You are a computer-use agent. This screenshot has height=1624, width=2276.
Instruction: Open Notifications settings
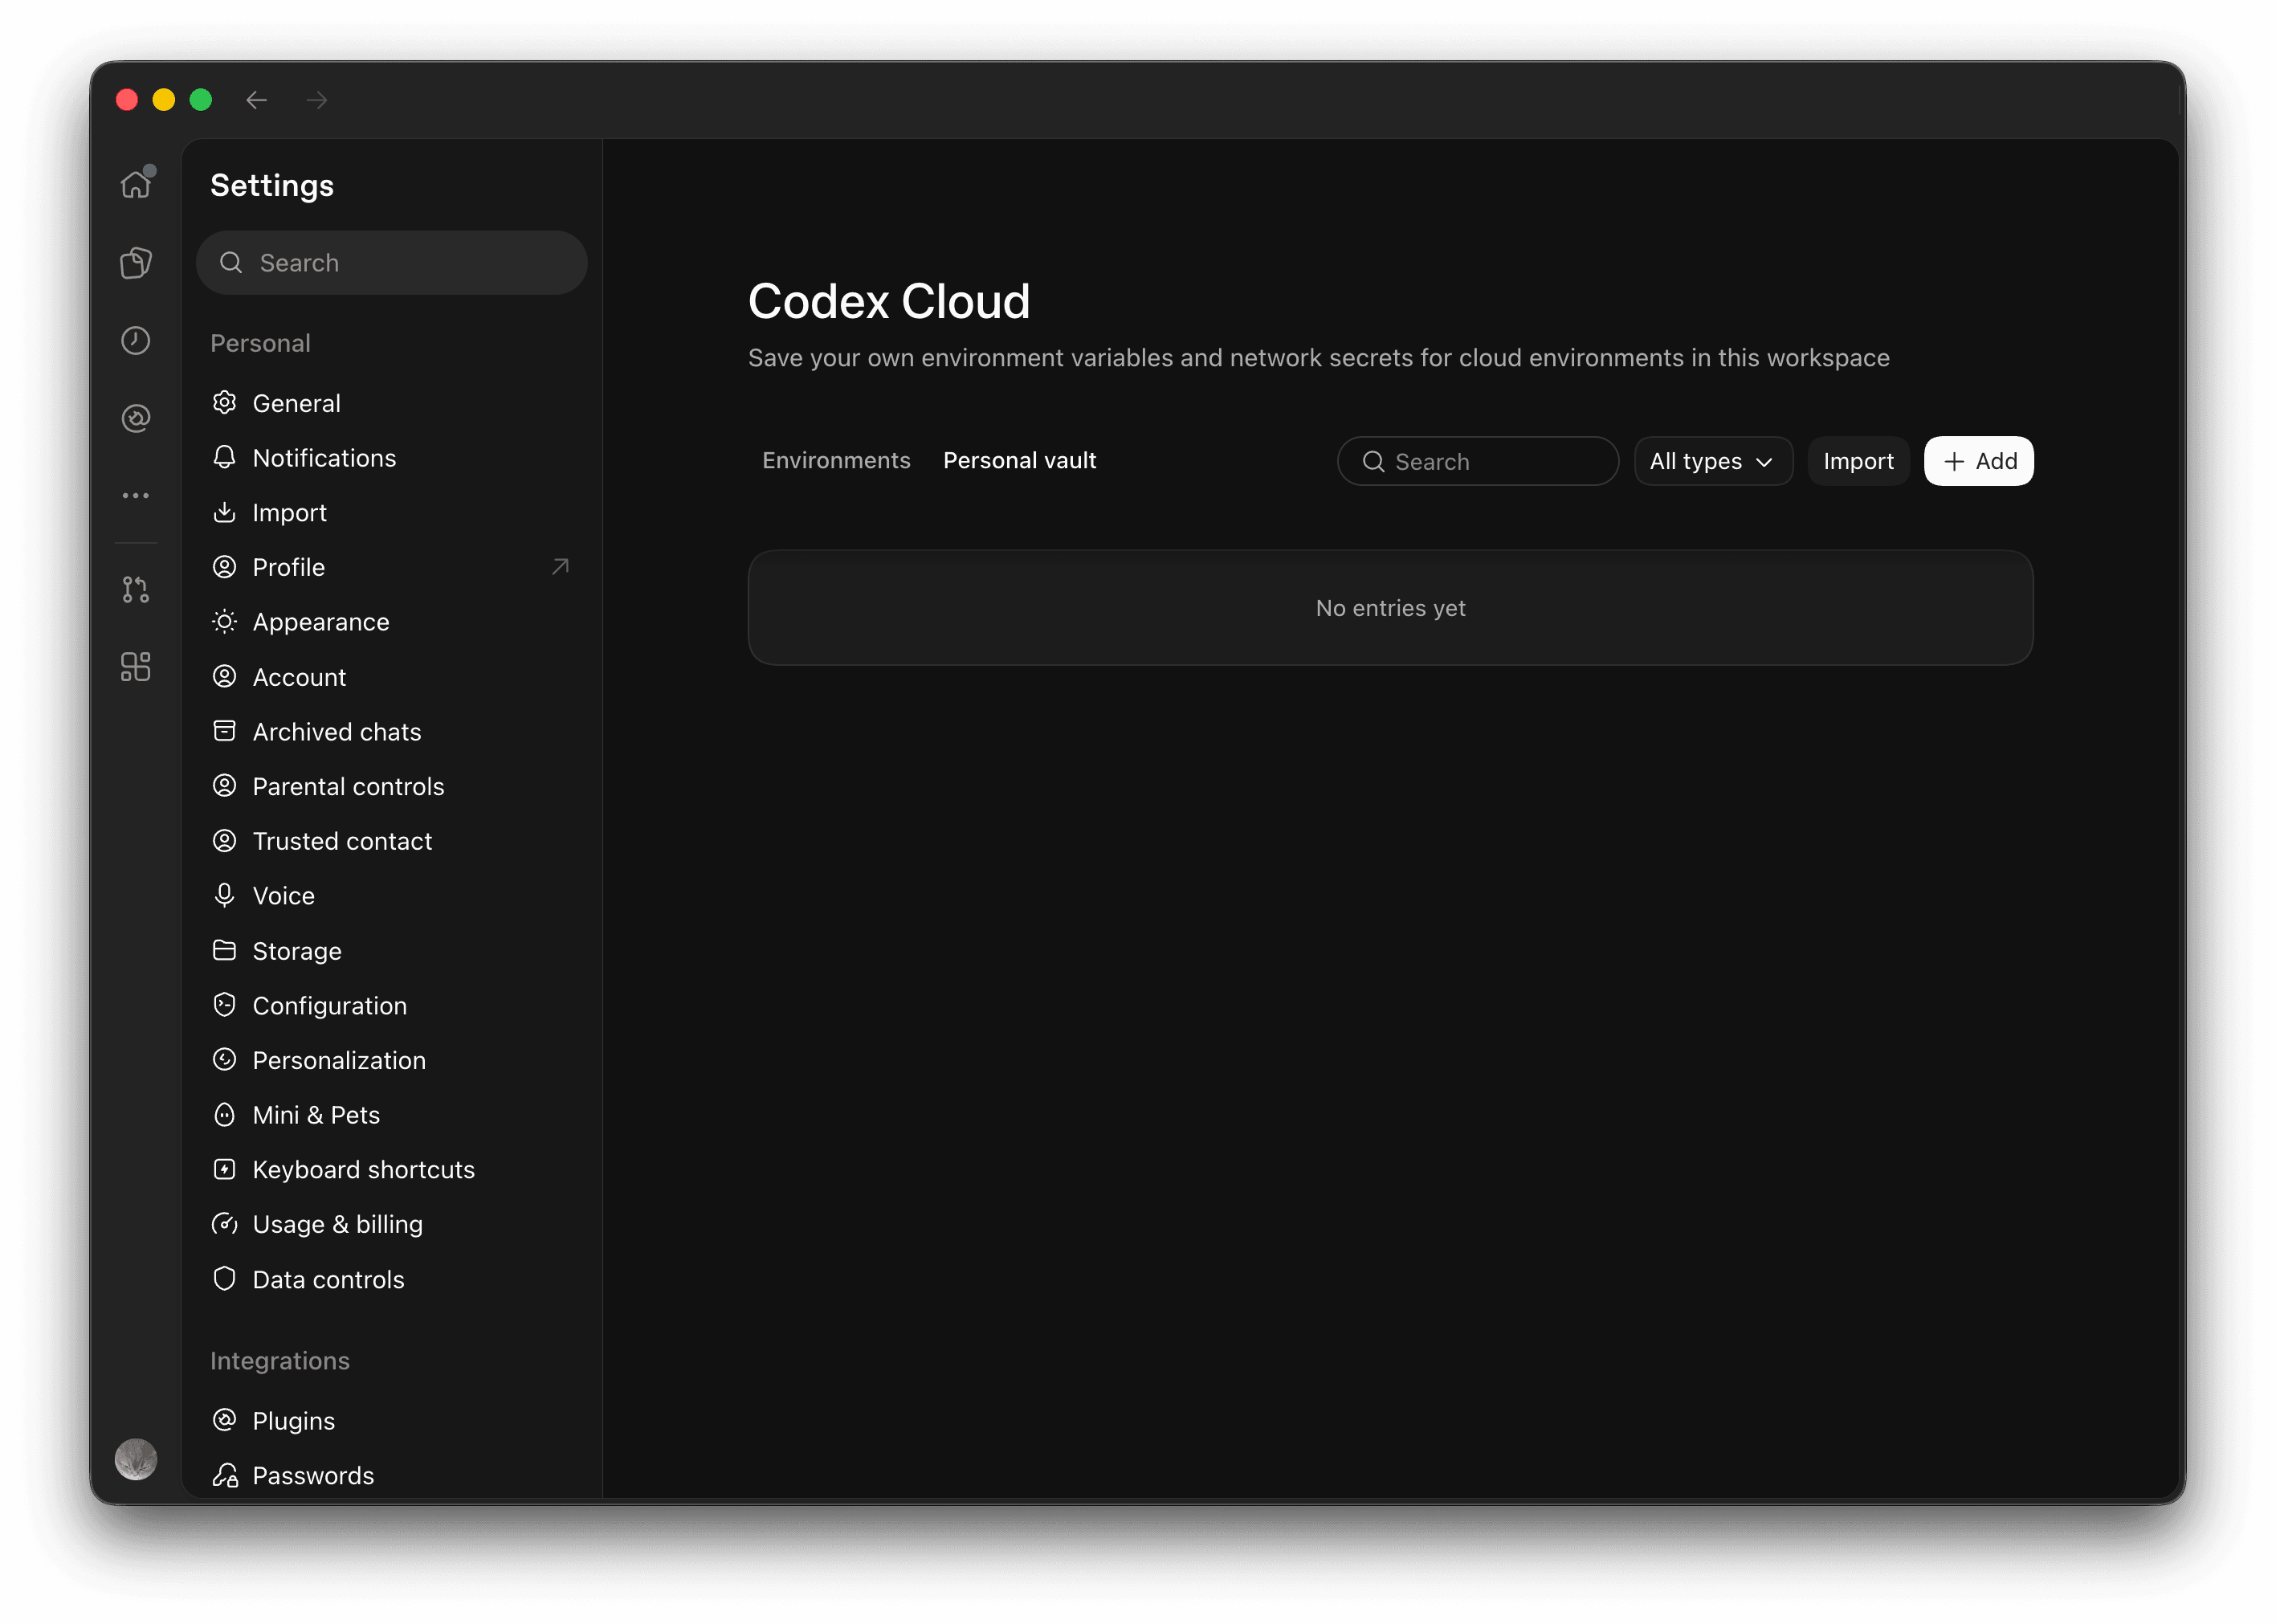pyautogui.click(x=391, y=458)
